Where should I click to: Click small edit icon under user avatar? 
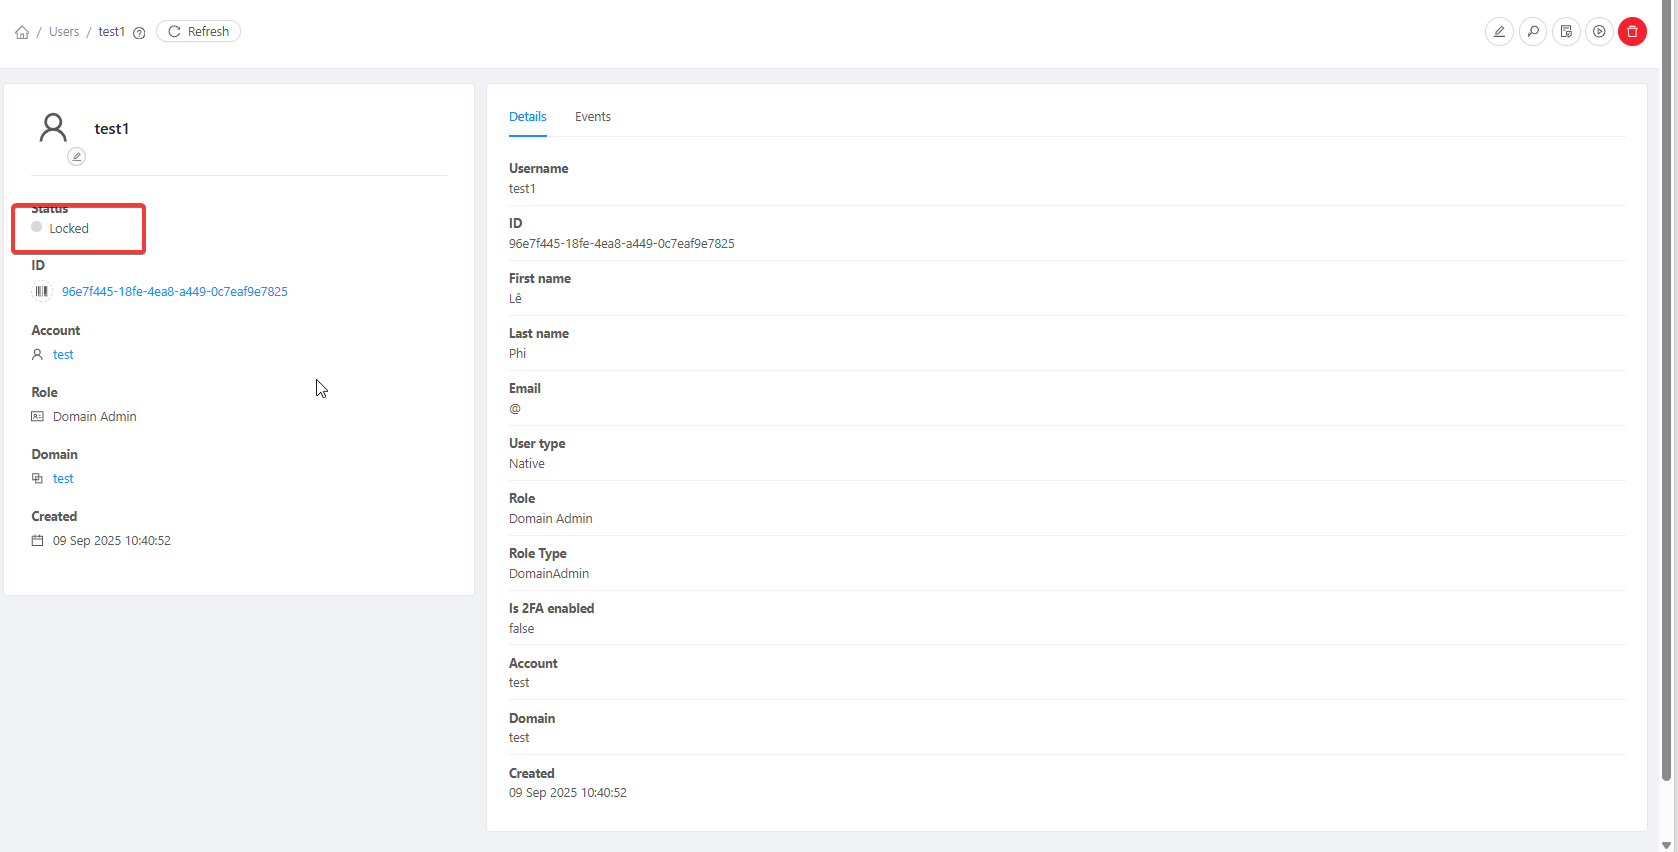pos(76,157)
